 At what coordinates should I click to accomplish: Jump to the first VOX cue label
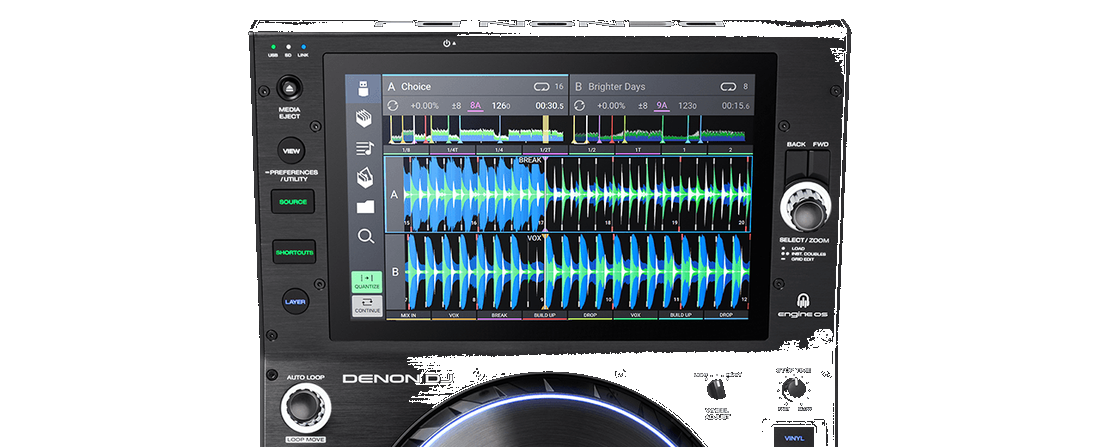(453, 316)
